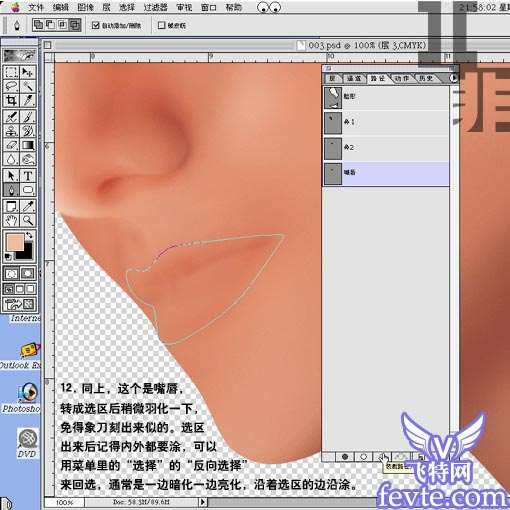Image resolution: width=510 pixels, height=510 pixels.
Task: Click the foreground color swatch
Action: pyautogui.click(x=15, y=242)
